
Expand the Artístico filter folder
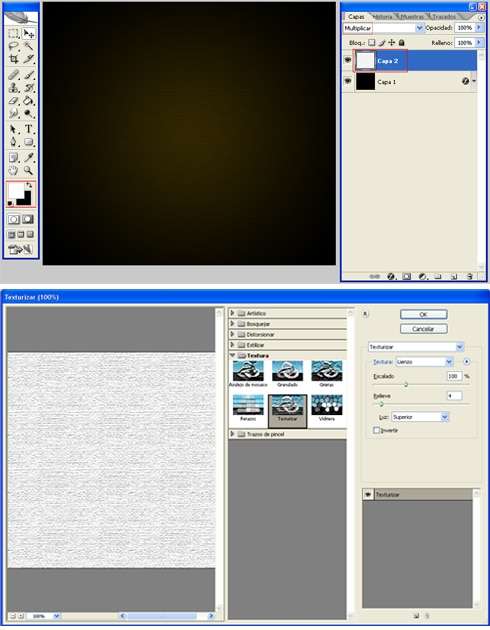(x=232, y=313)
